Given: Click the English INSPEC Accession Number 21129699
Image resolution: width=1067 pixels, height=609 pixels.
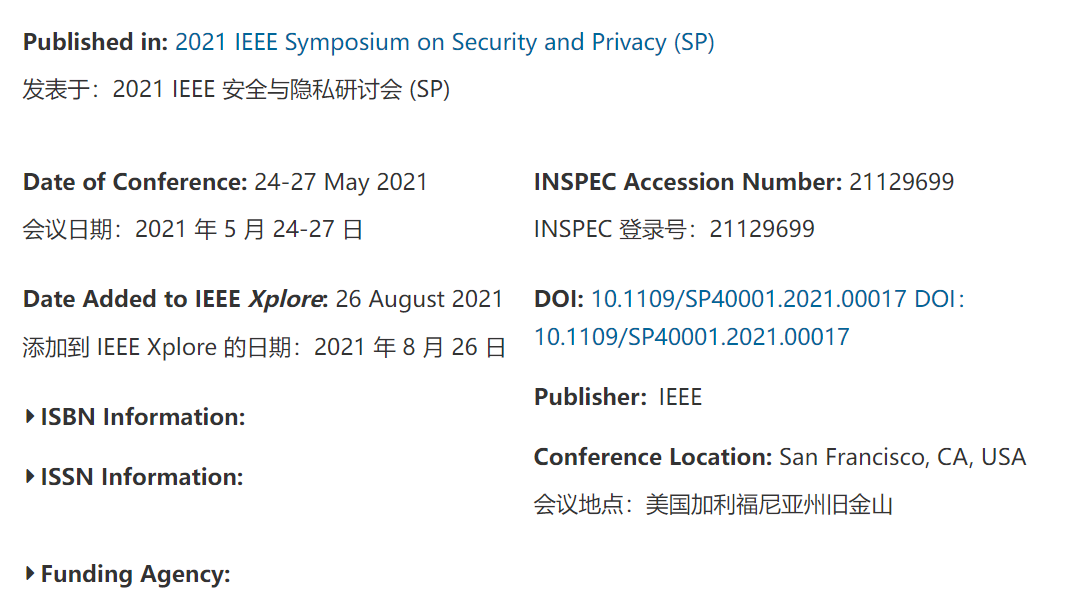Looking at the screenshot, I should 901,182.
